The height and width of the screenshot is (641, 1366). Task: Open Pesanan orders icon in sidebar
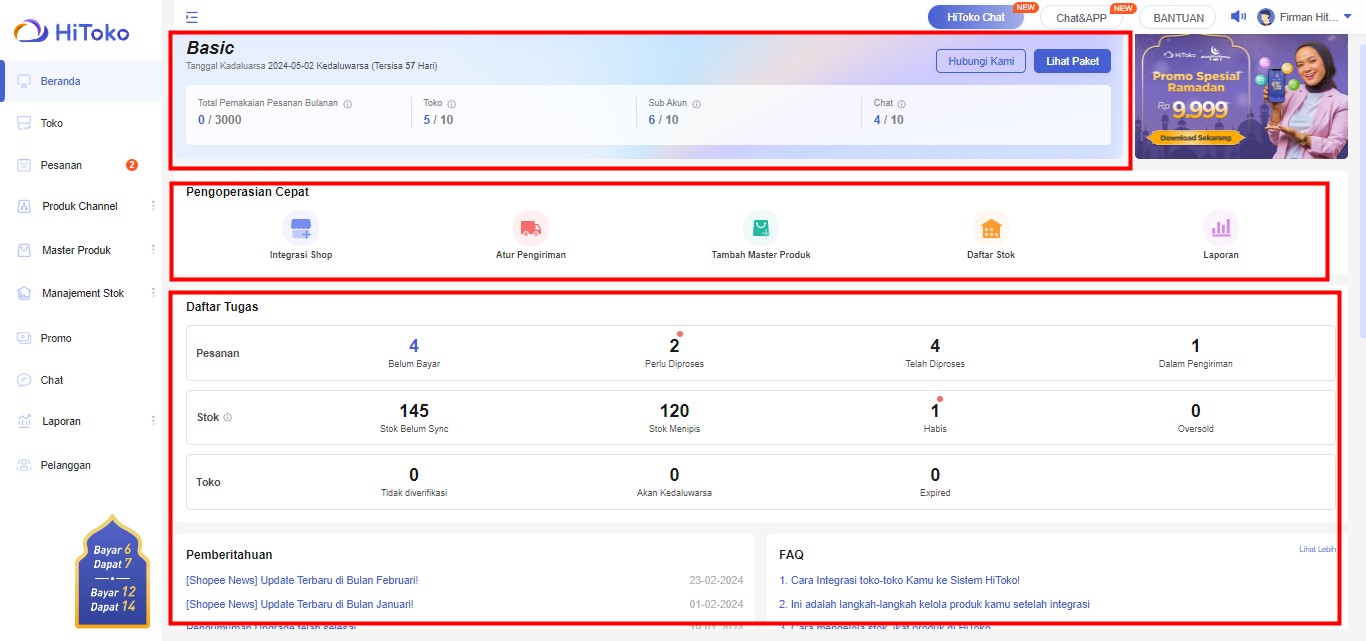tap(25, 165)
